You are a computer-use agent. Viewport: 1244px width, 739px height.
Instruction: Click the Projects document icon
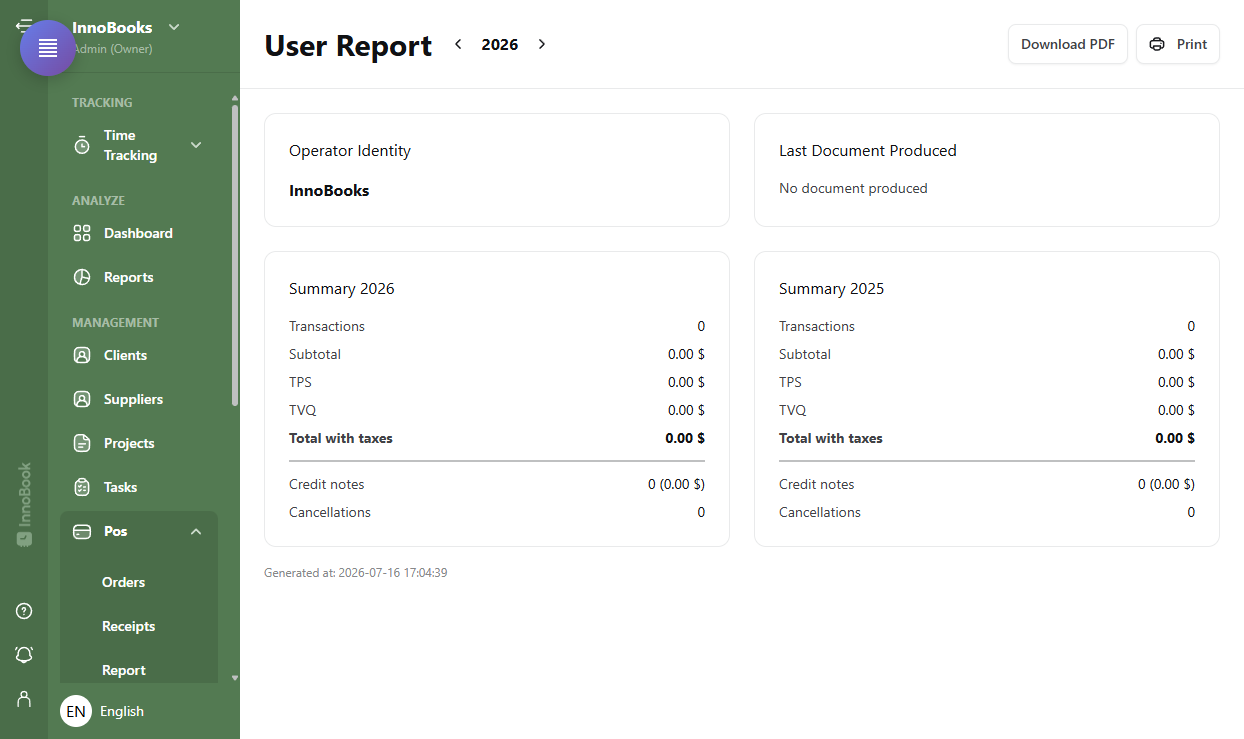click(82, 443)
